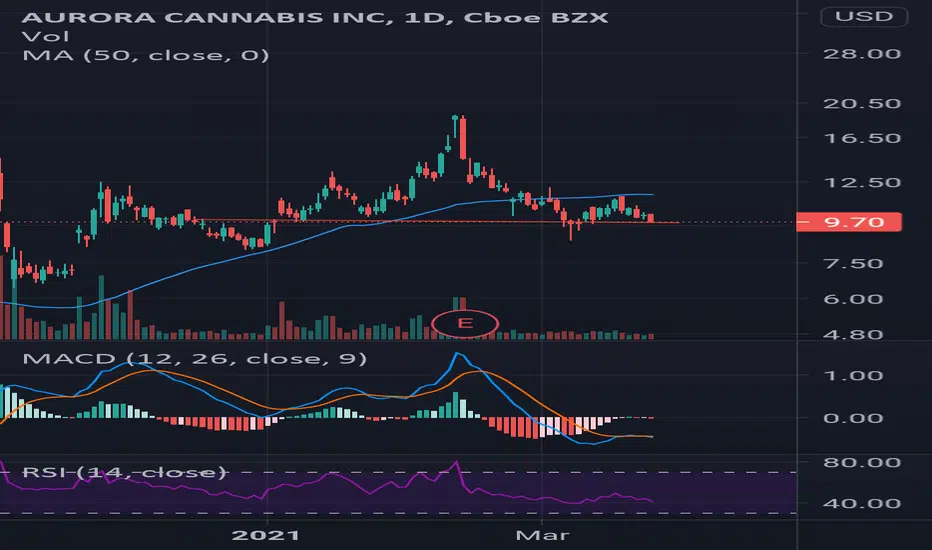Click the 7.50 price scale value
932x550 pixels.
[x=853, y=263]
